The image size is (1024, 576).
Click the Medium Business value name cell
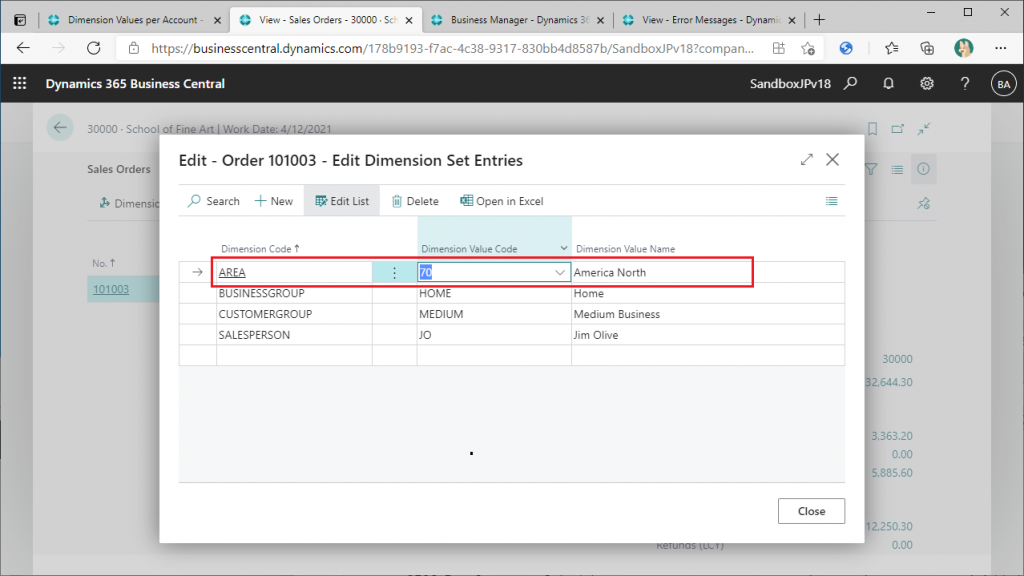click(708, 314)
